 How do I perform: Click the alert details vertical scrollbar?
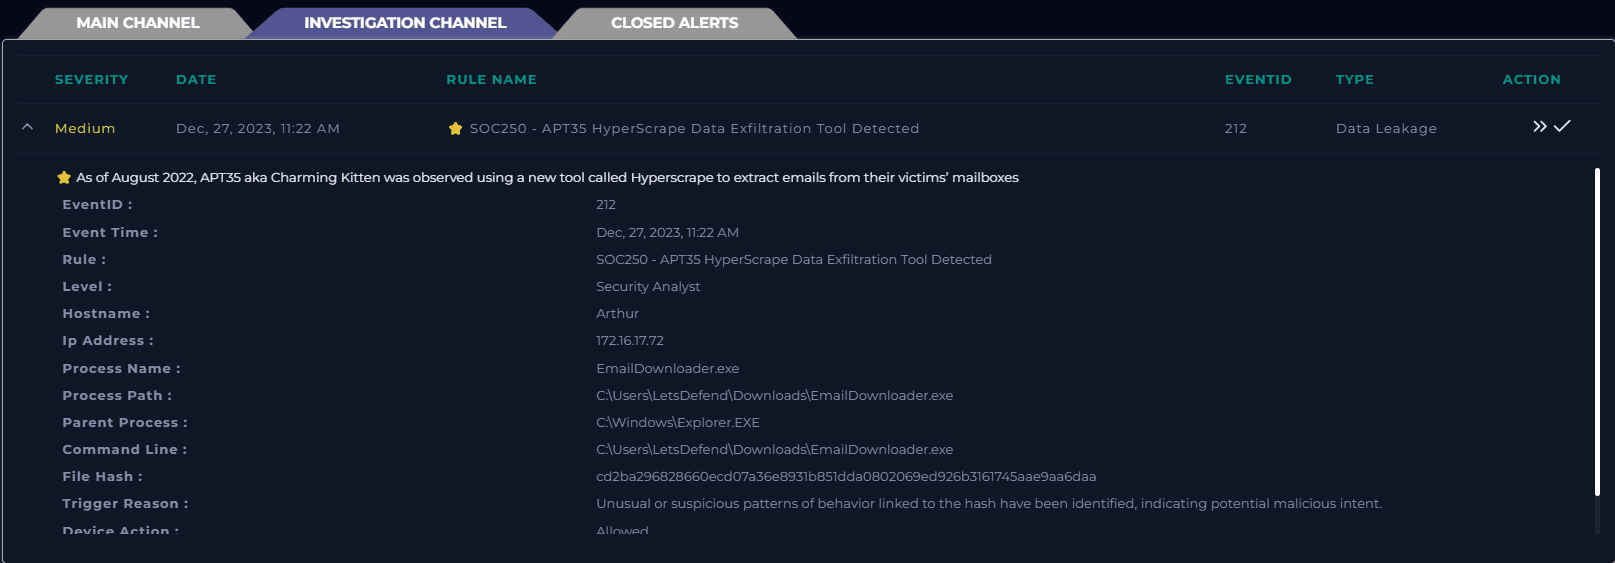tap(1597, 330)
